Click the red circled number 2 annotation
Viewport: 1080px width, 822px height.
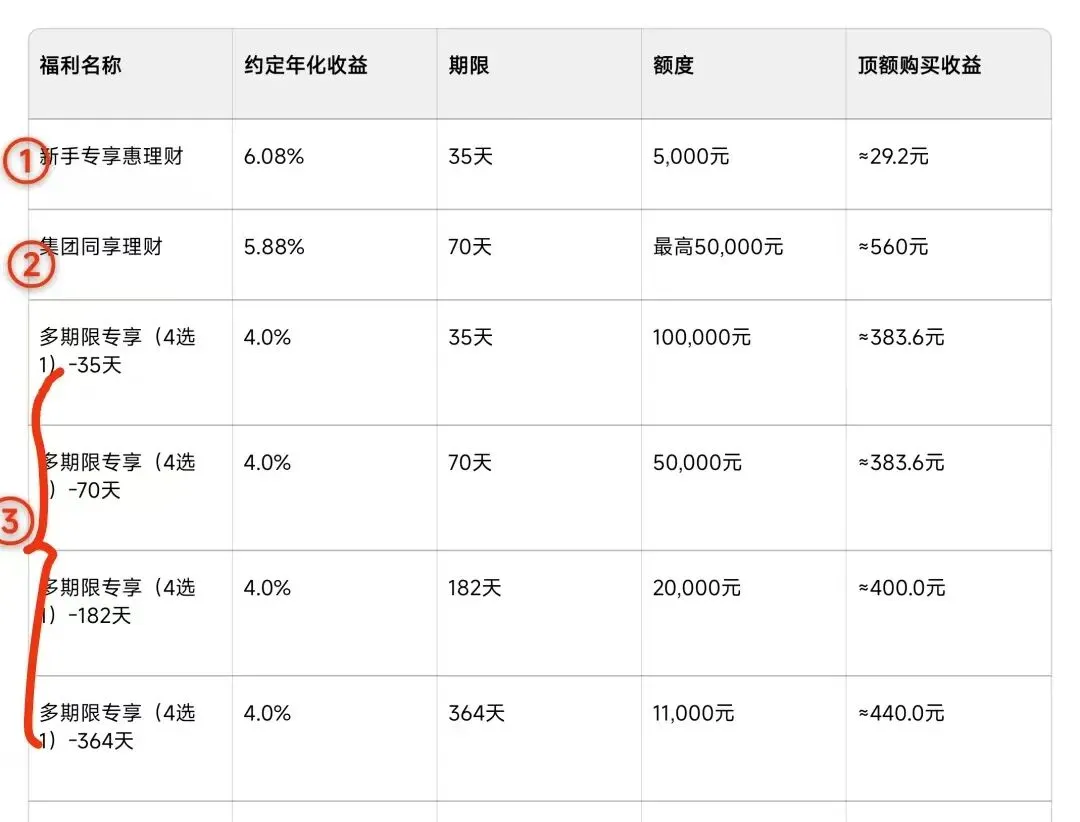(x=30, y=266)
